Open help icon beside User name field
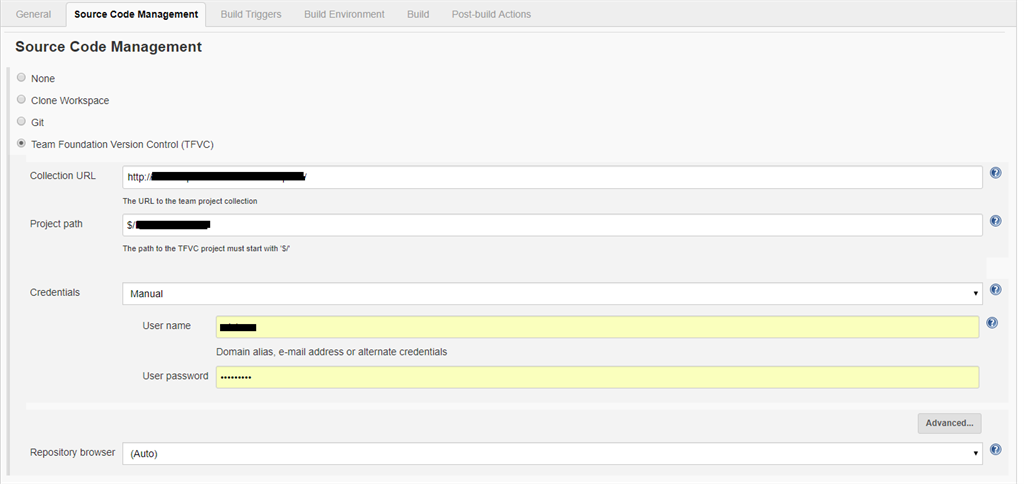The height and width of the screenshot is (484, 1024). [x=992, y=323]
